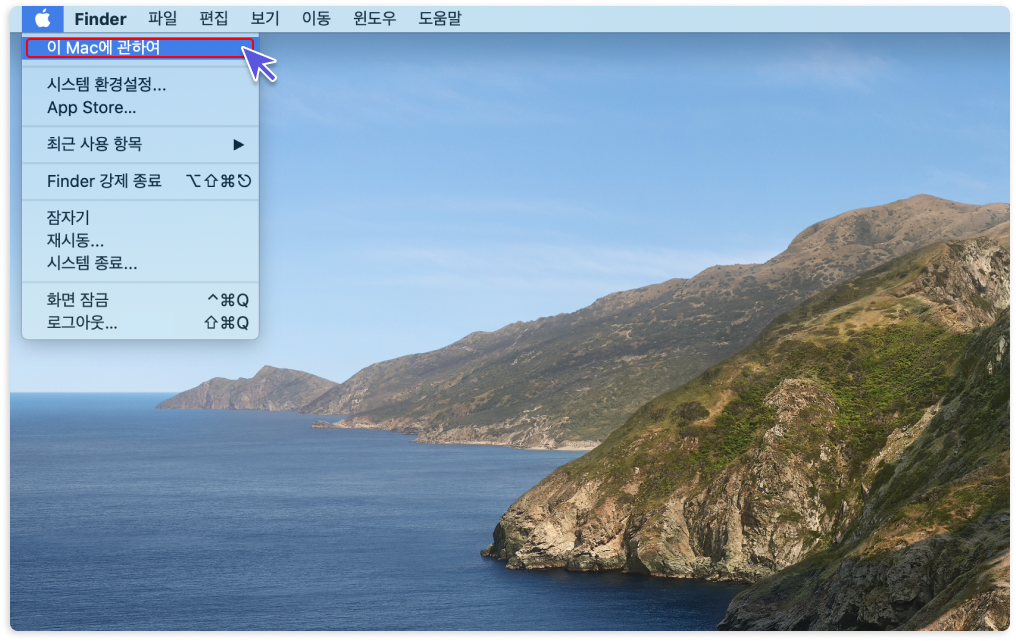The image size is (1016, 641).
Task: Select 화면 잠금
Action: pyautogui.click(x=140, y=300)
